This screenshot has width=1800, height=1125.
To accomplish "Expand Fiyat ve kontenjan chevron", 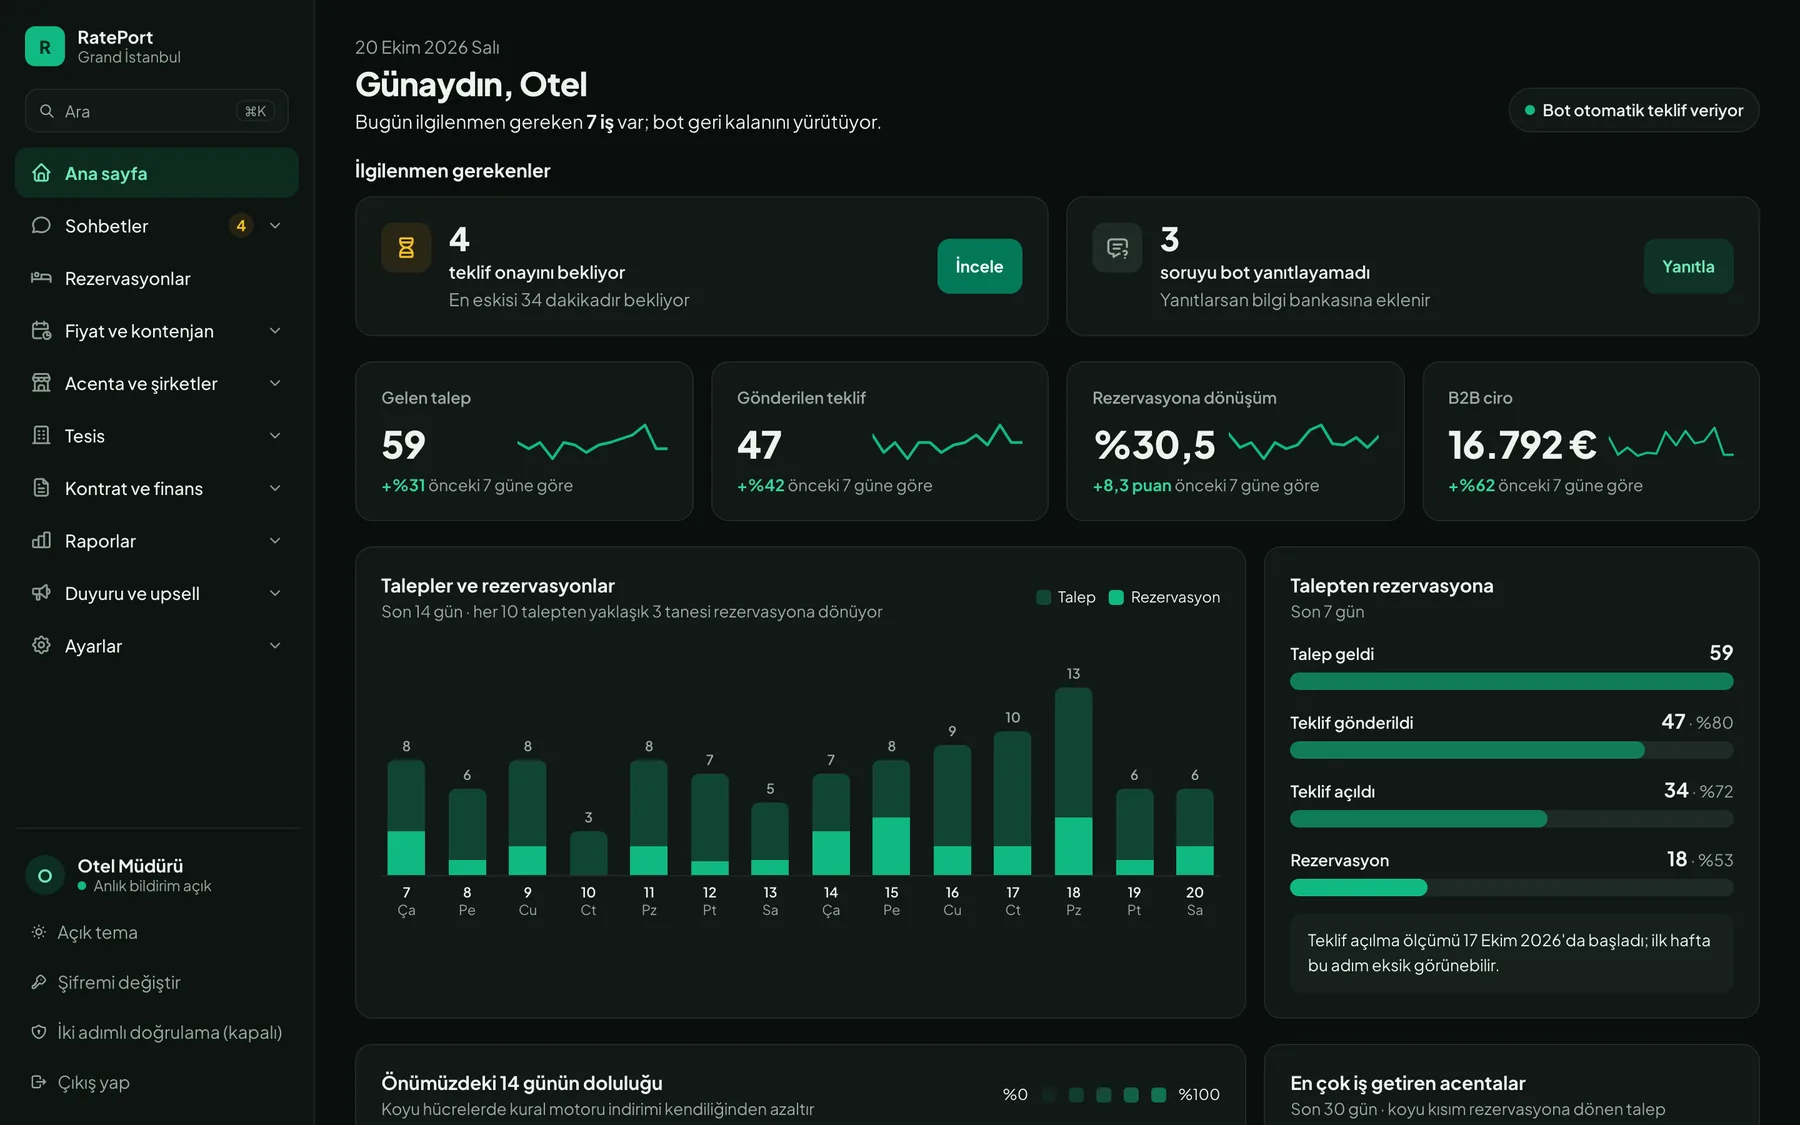I will coord(275,330).
